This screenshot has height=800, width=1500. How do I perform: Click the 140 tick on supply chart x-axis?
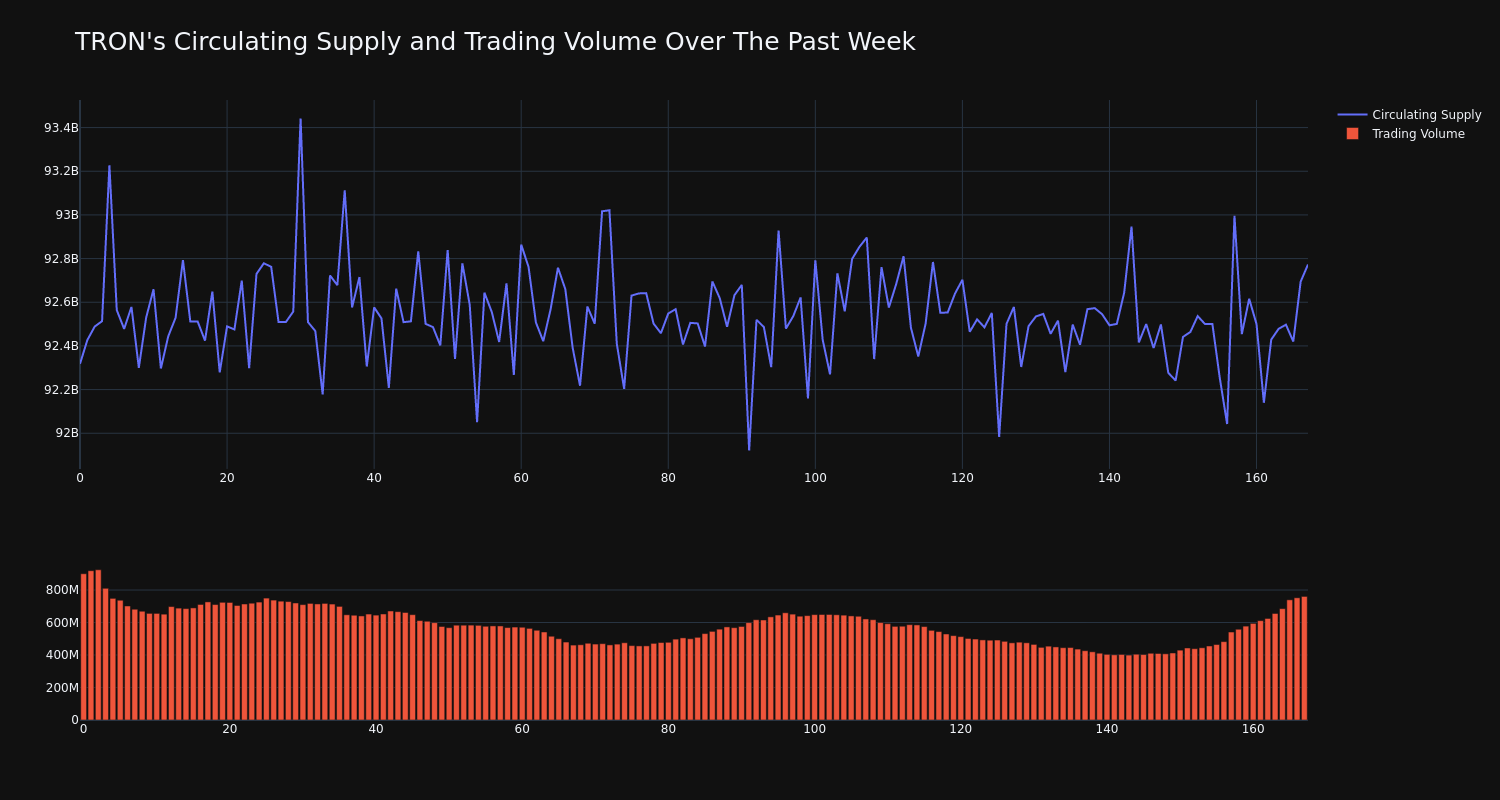(1109, 478)
